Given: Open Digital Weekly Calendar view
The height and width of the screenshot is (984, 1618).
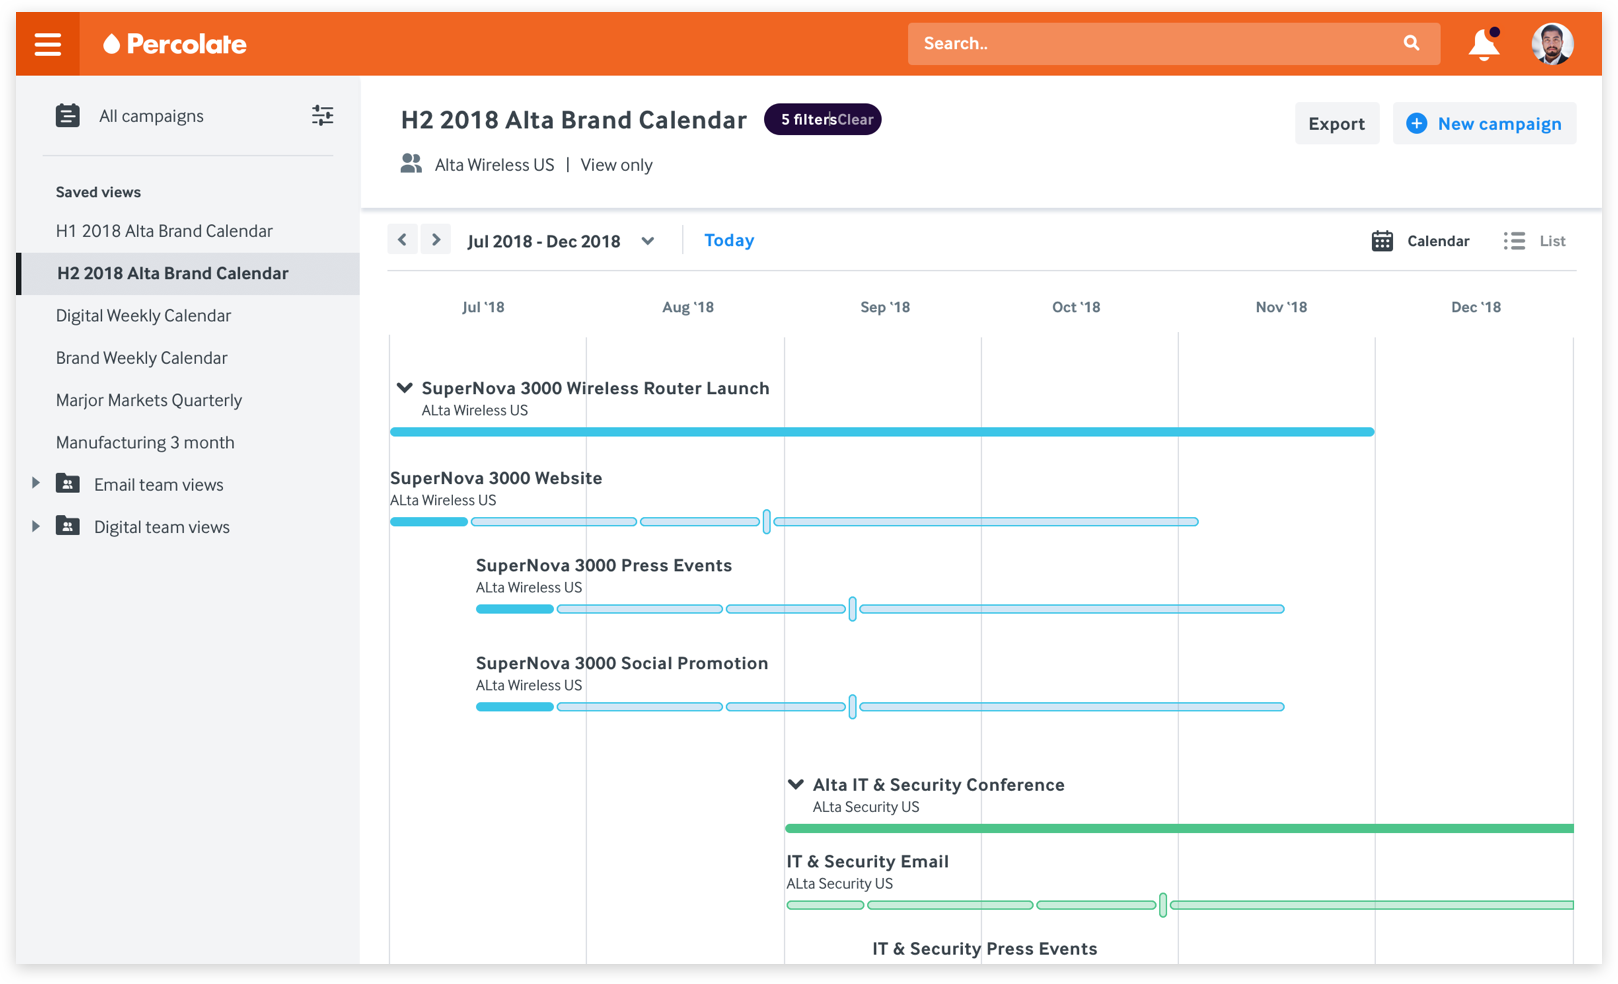Looking at the screenshot, I should tap(143, 315).
